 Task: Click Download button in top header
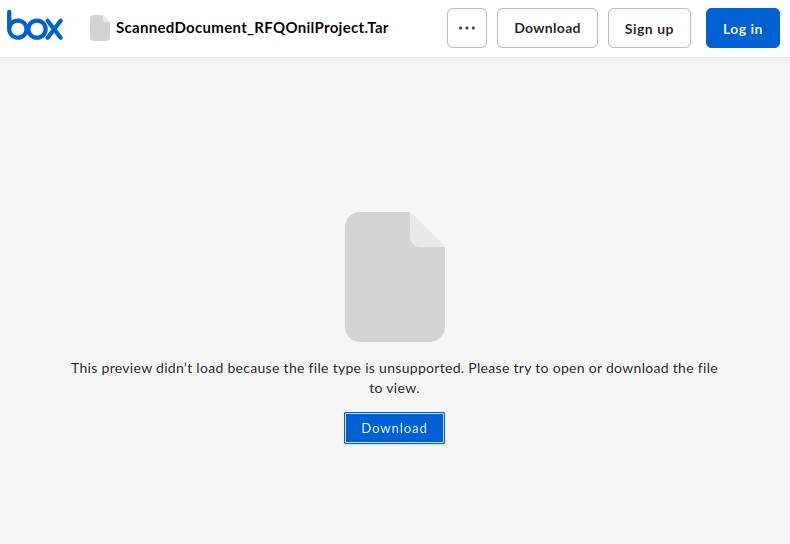pyautogui.click(x=547, y=28)
